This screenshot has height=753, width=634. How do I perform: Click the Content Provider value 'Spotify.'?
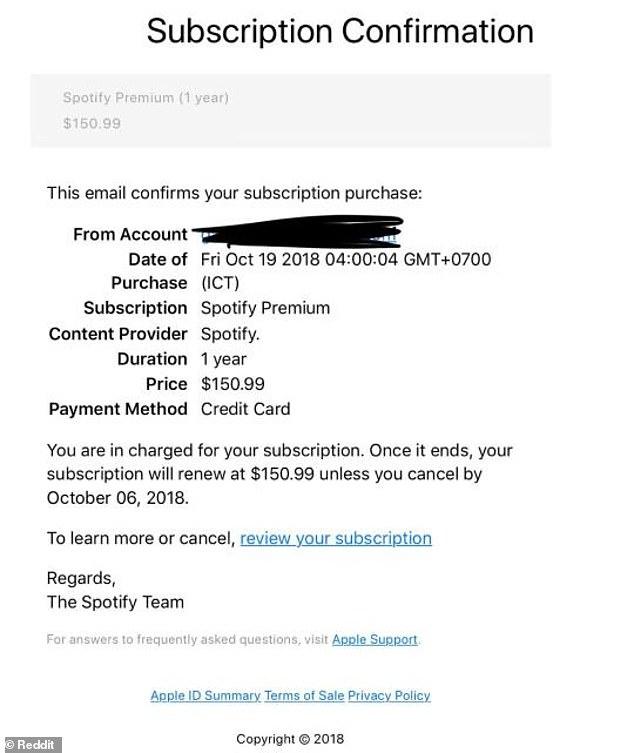point(231,333)
